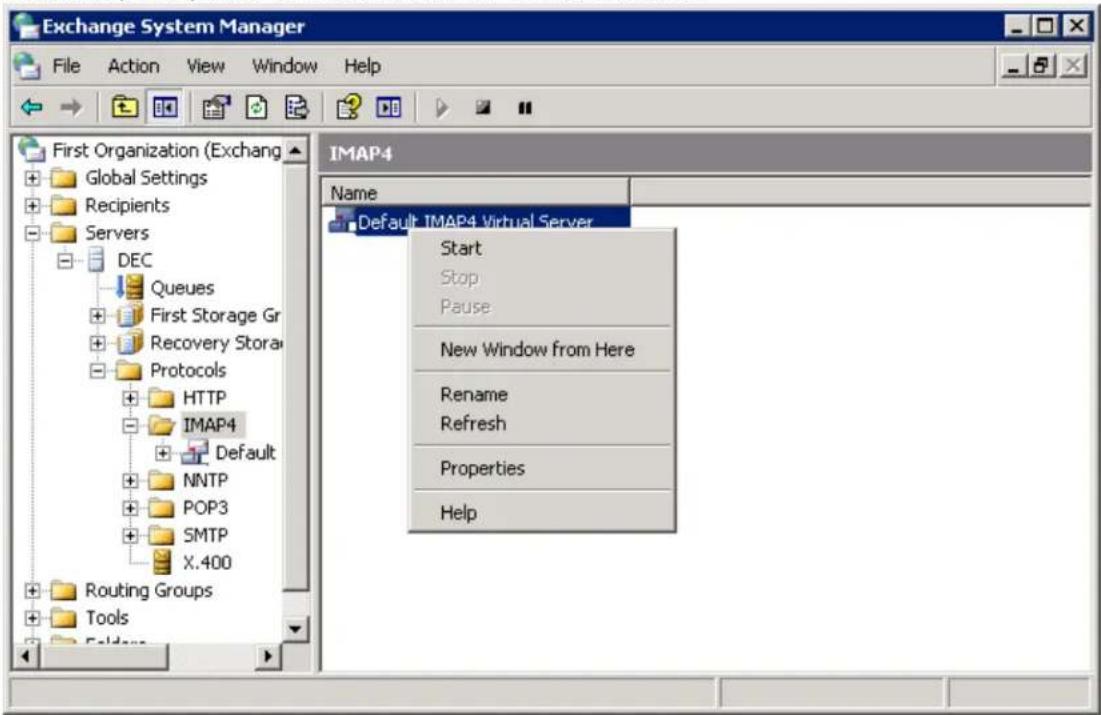Screen dimensions: 1101x715
Task: Click the Default virtual server icon in tree
Action: [x=194, y=453]
